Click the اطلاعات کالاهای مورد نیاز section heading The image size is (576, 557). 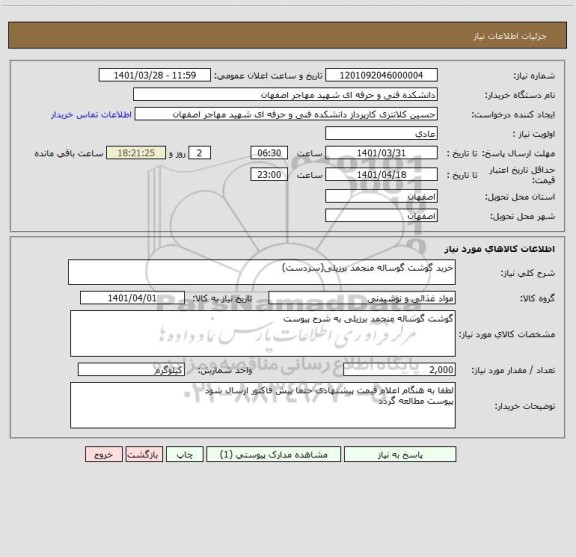[x=500, y=249]
